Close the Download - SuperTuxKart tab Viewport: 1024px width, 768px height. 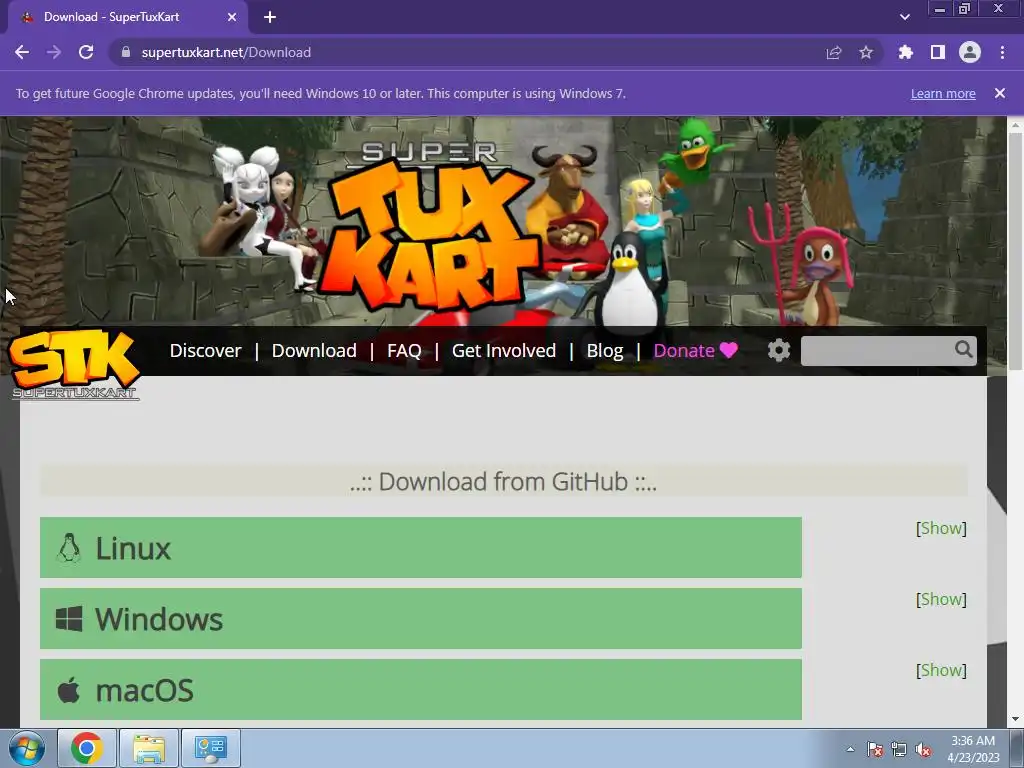click(232, 17)
